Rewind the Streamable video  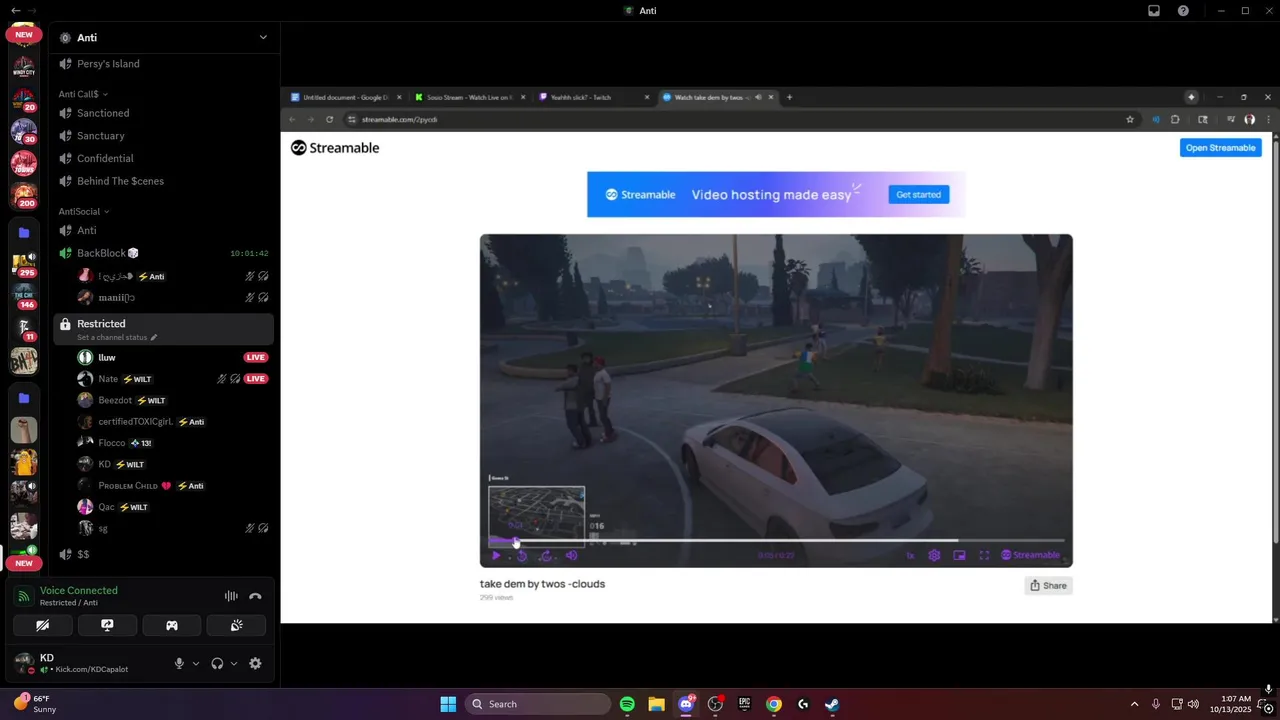(x=522, y=555)
